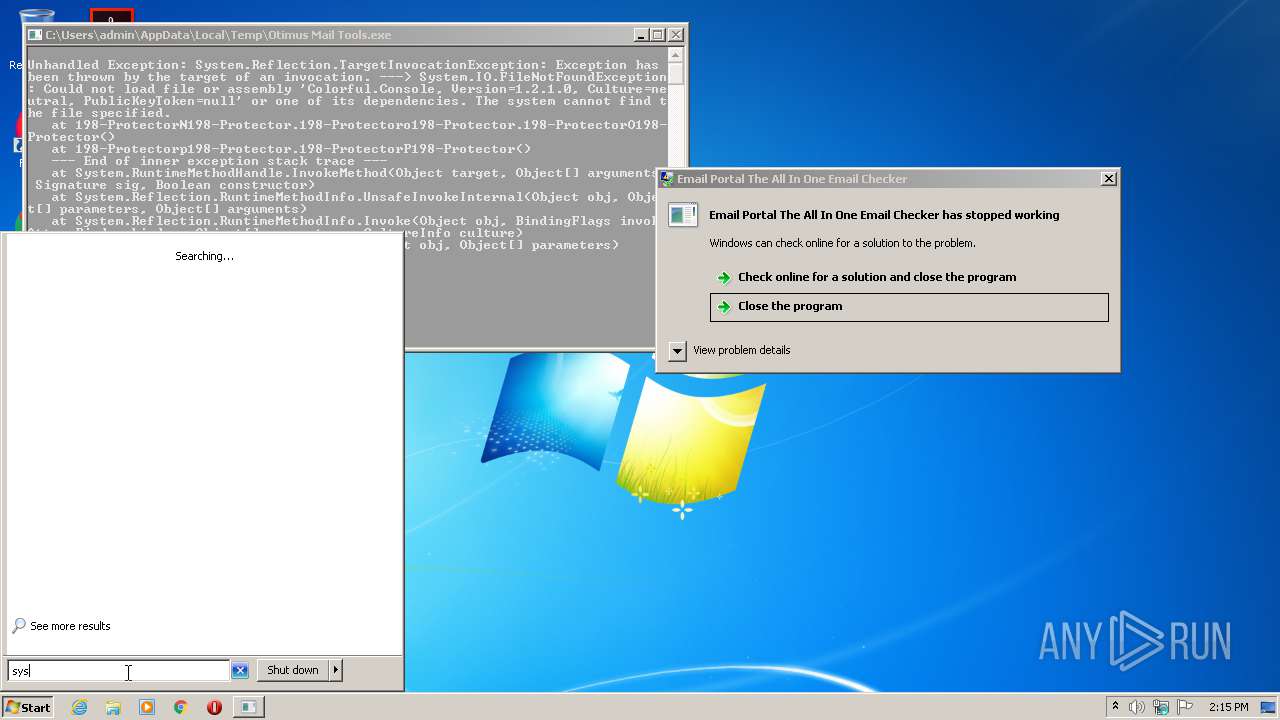This screenshot has height=720, width=1280.
Task: Click the console window system menu icon
Action: (35, 35)
